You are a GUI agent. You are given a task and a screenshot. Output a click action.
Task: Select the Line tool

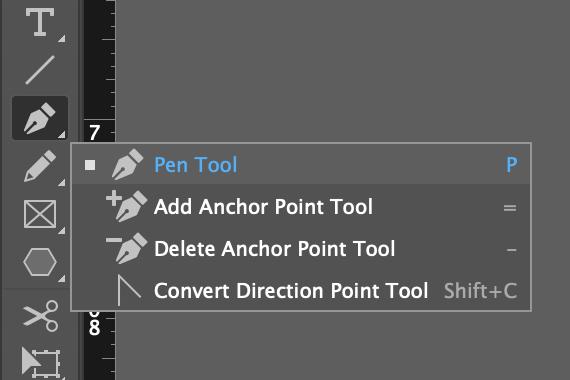[x=40, y=69]
